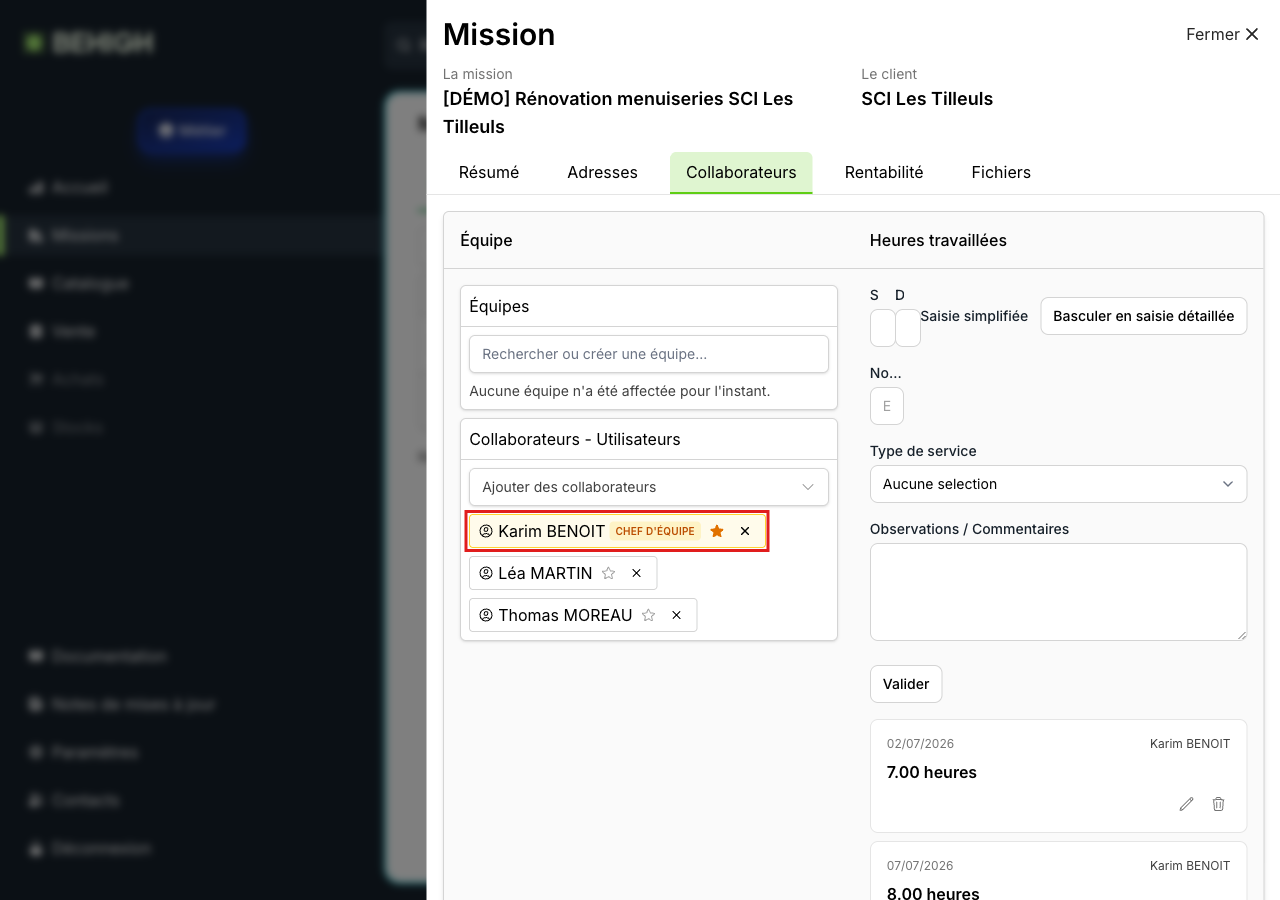This screenshot has width=1280, height=900.
Task: Switch to the Adresses tab
Action: click(x=602, y=172)
